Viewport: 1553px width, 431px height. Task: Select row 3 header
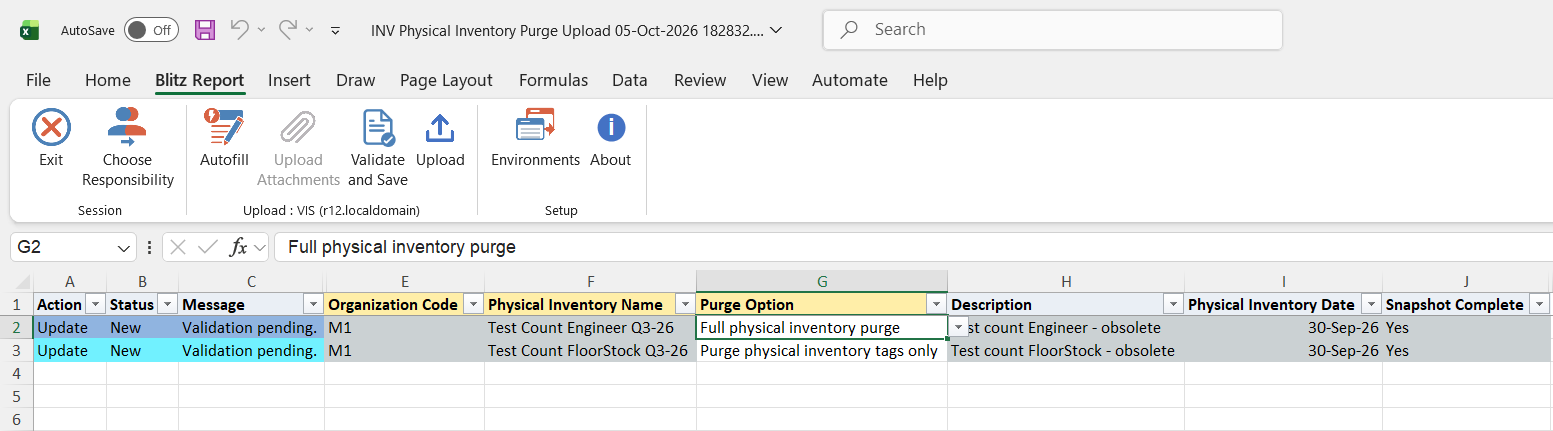17,351
